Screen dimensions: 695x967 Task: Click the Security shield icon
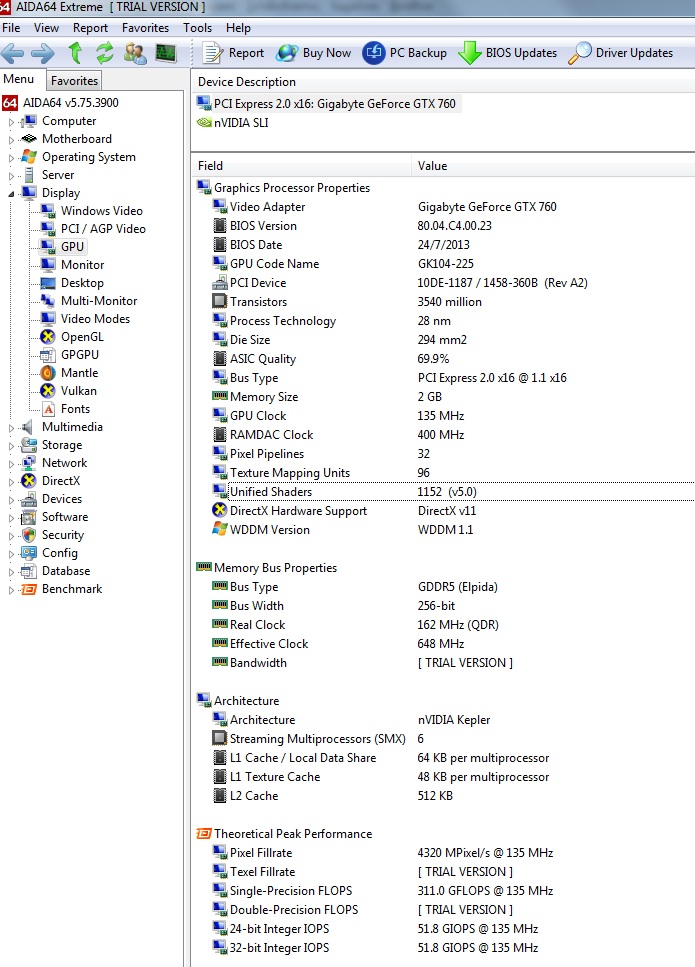(29, 535)
